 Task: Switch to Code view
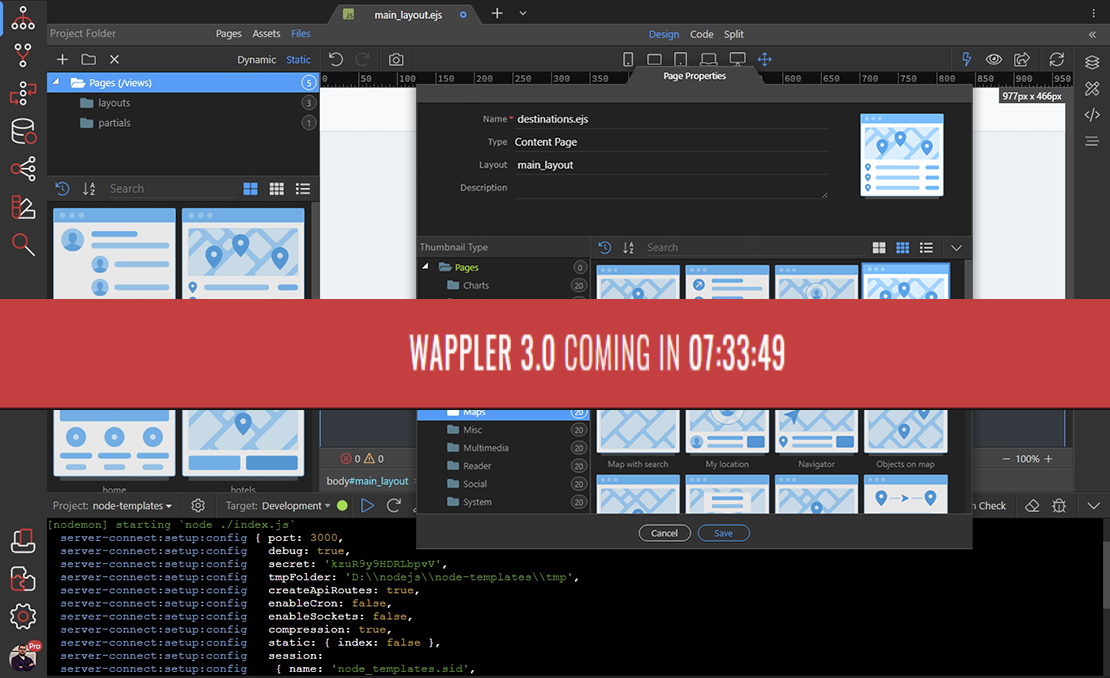[702, 34]
